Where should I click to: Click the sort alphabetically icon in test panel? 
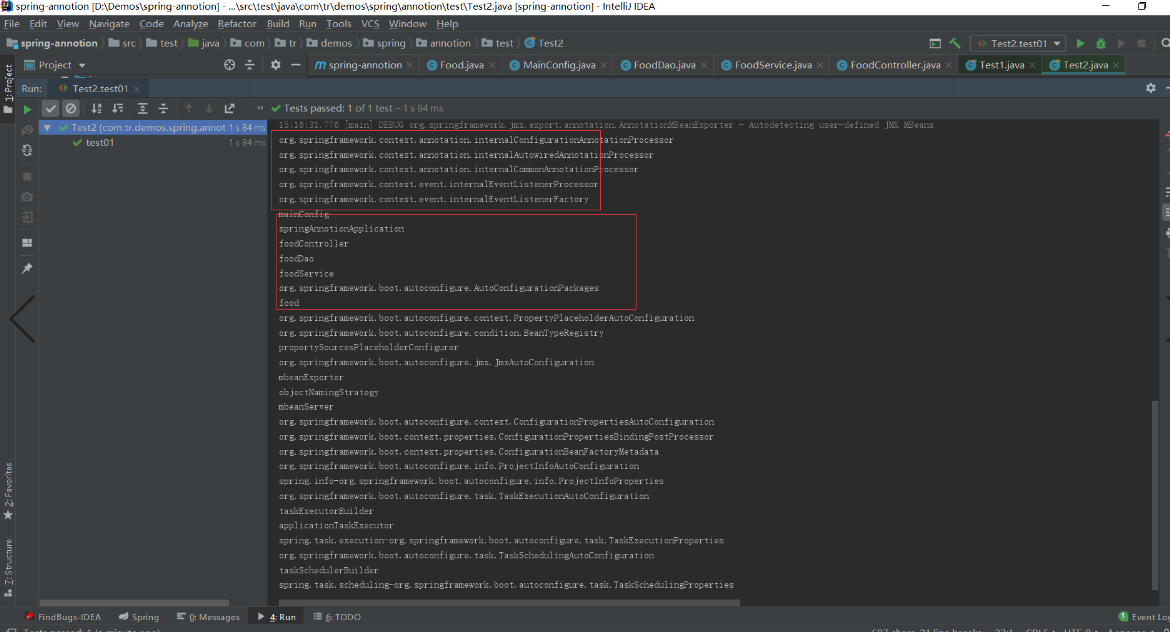tap(97, 108)
